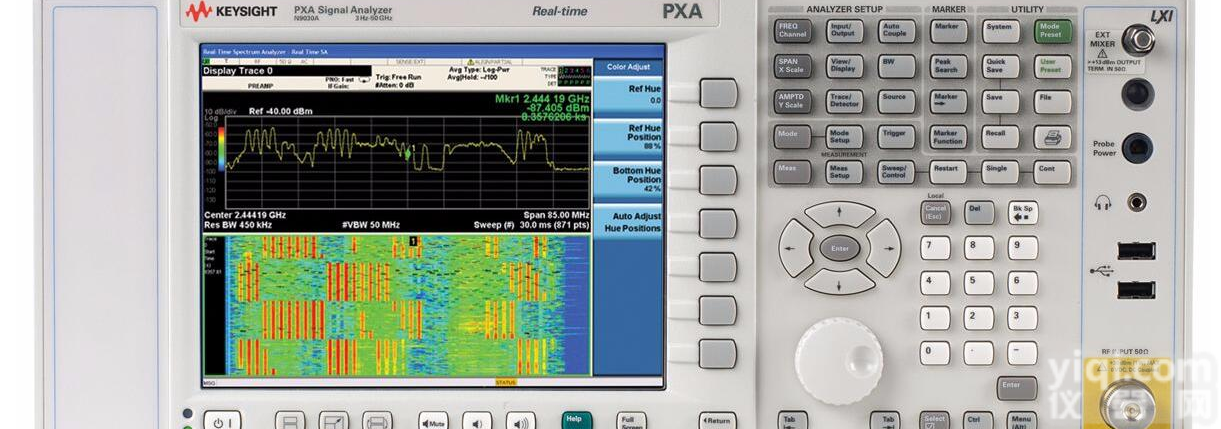Select Auto Adjust Hue Positions softkey
This screenshot has width=1221, height=429.
click(629, 222)
